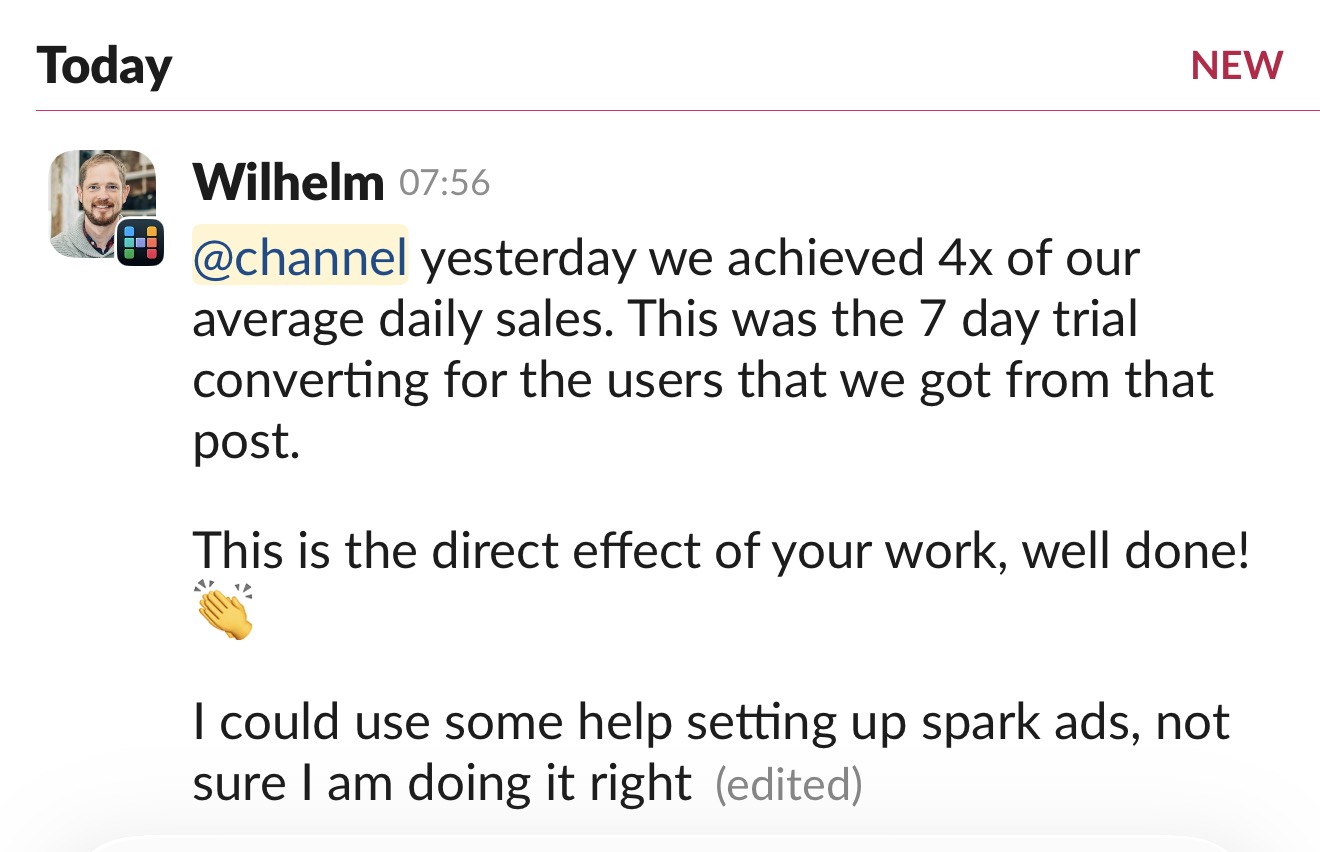Click Today to pick a conversation date
The image size is (1320, 852).
tap(104, 64)
